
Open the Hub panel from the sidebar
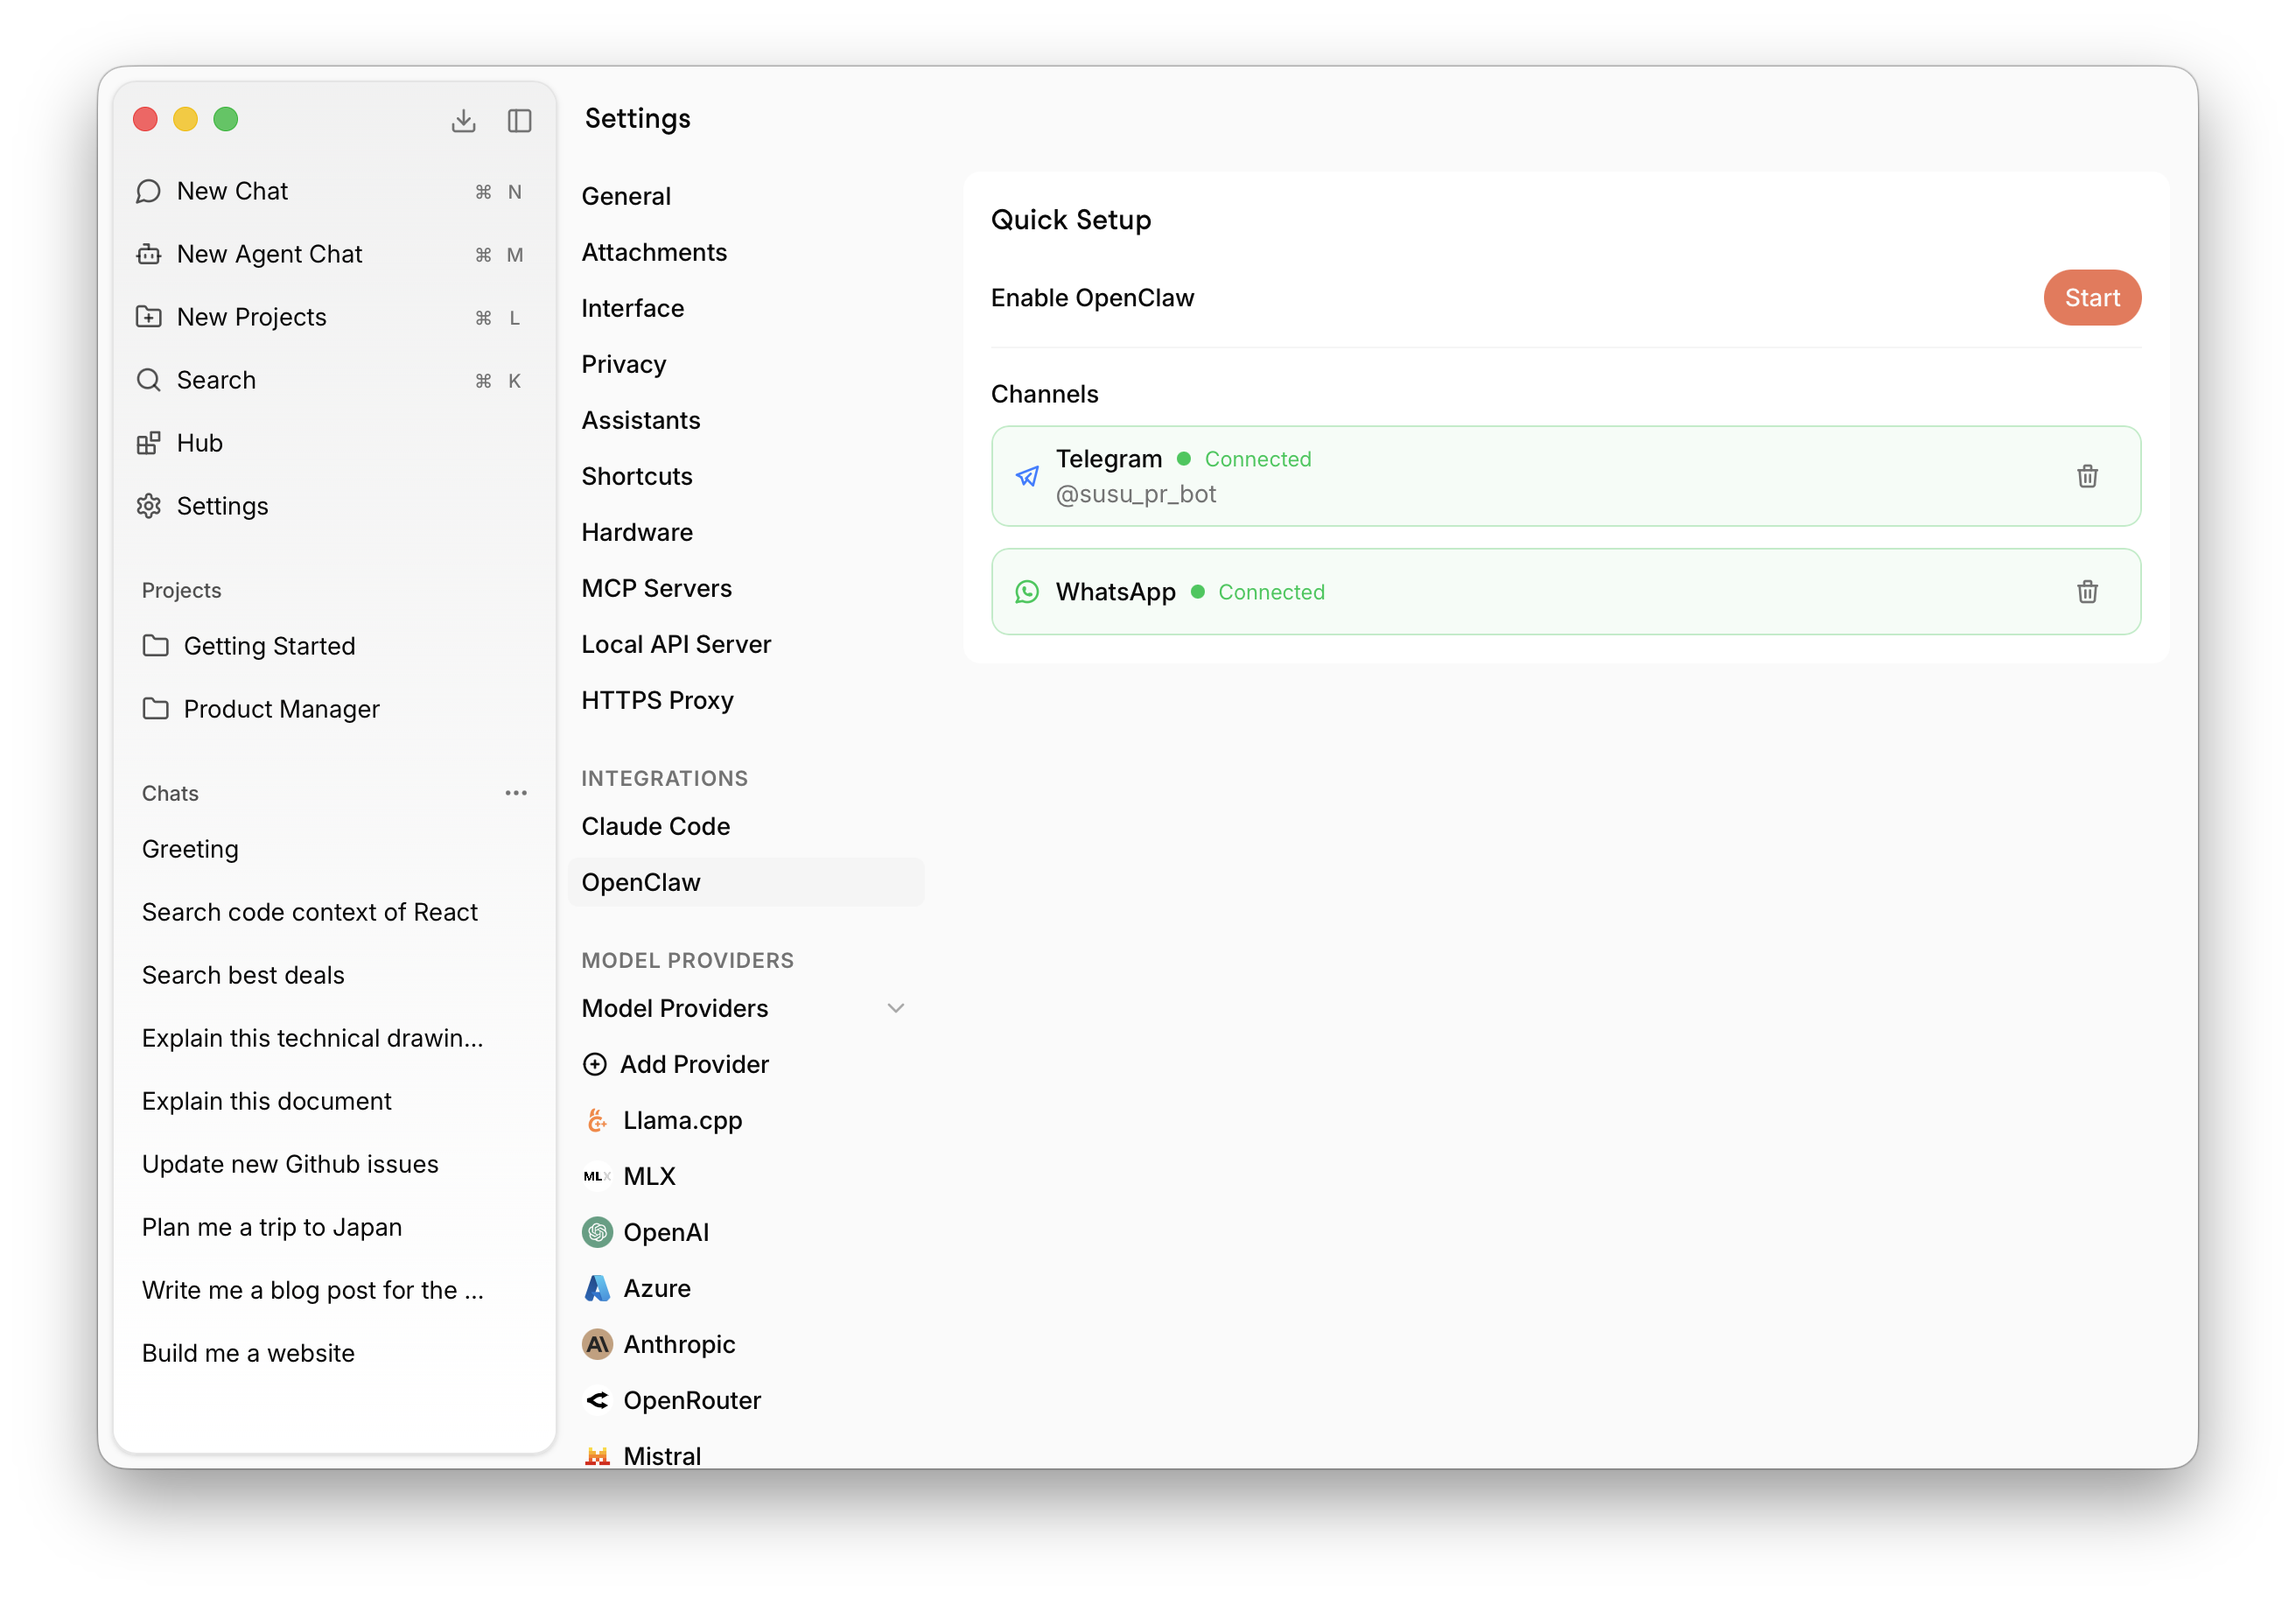pos(148,443)
